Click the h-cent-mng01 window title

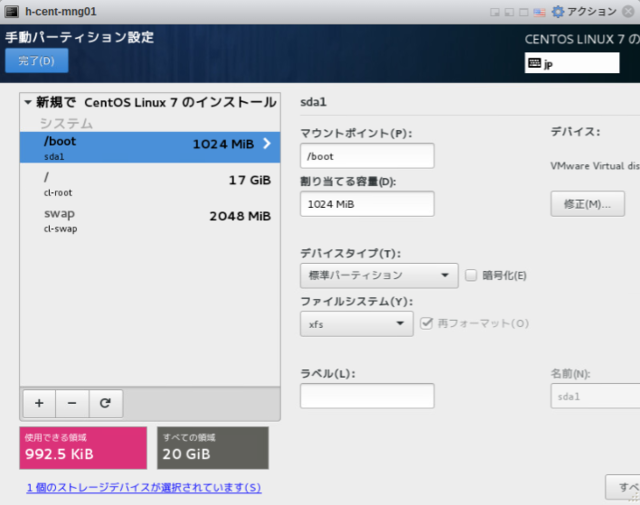tap(61, 11)
